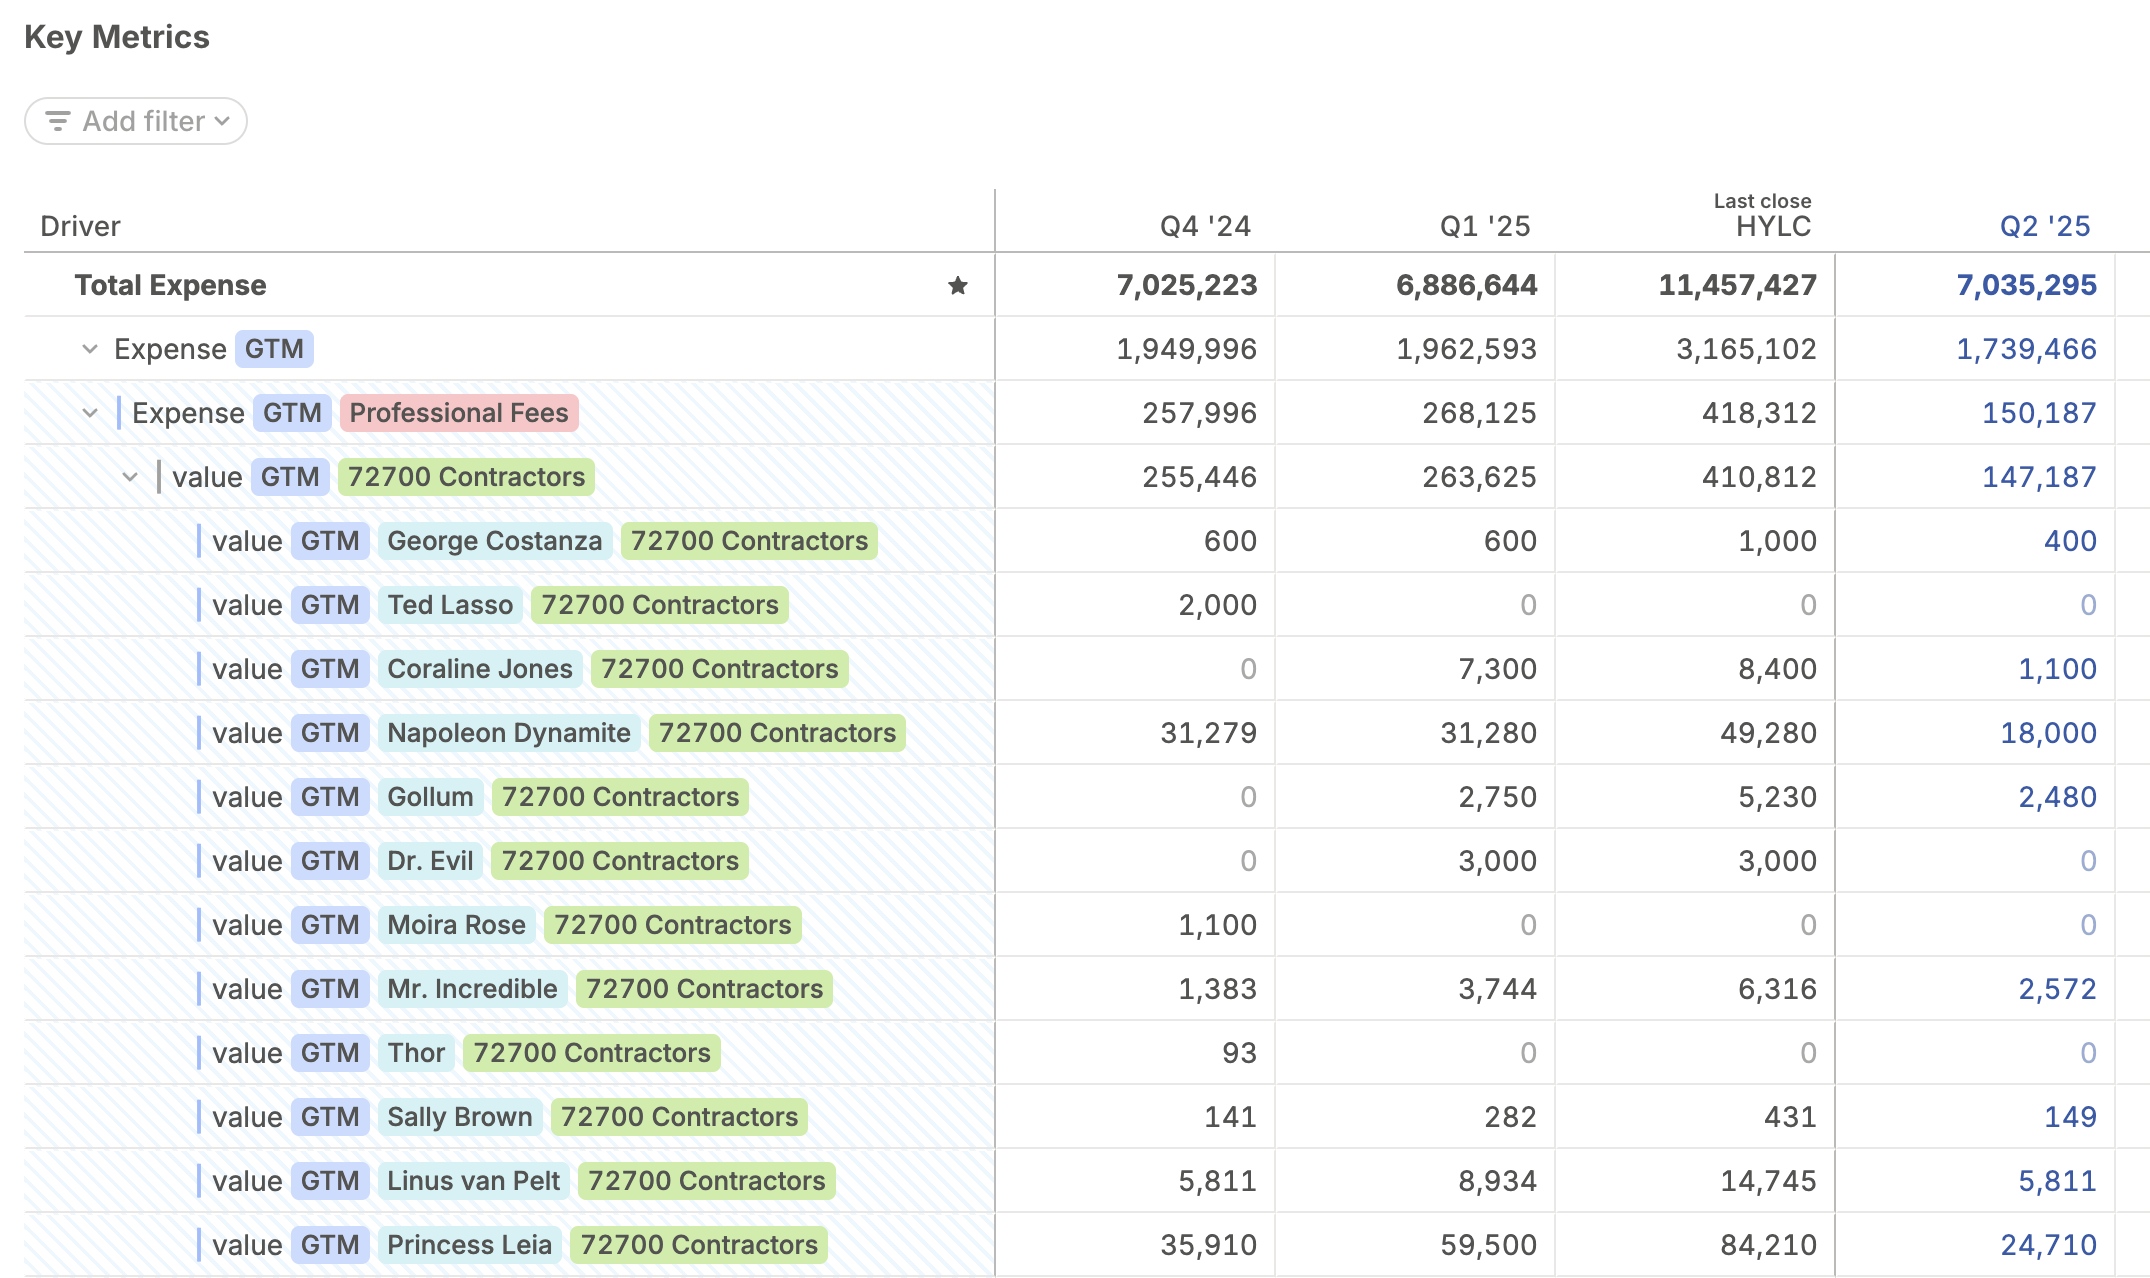
Task: Click the Princess Leia tag
Action: tap(469, 1245)
